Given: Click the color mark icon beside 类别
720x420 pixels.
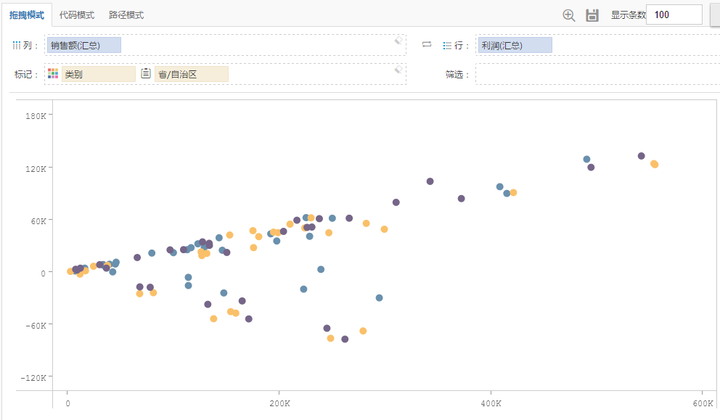Looking at the screenshot, I should (x=53, y=74).
